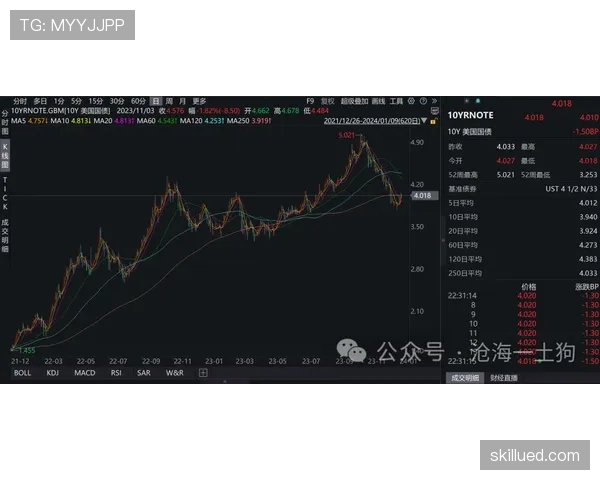Viewport: 600px width, 480px height.
Task: Click the 5.021 high marker on chart
Action: (x=346, y=135)
